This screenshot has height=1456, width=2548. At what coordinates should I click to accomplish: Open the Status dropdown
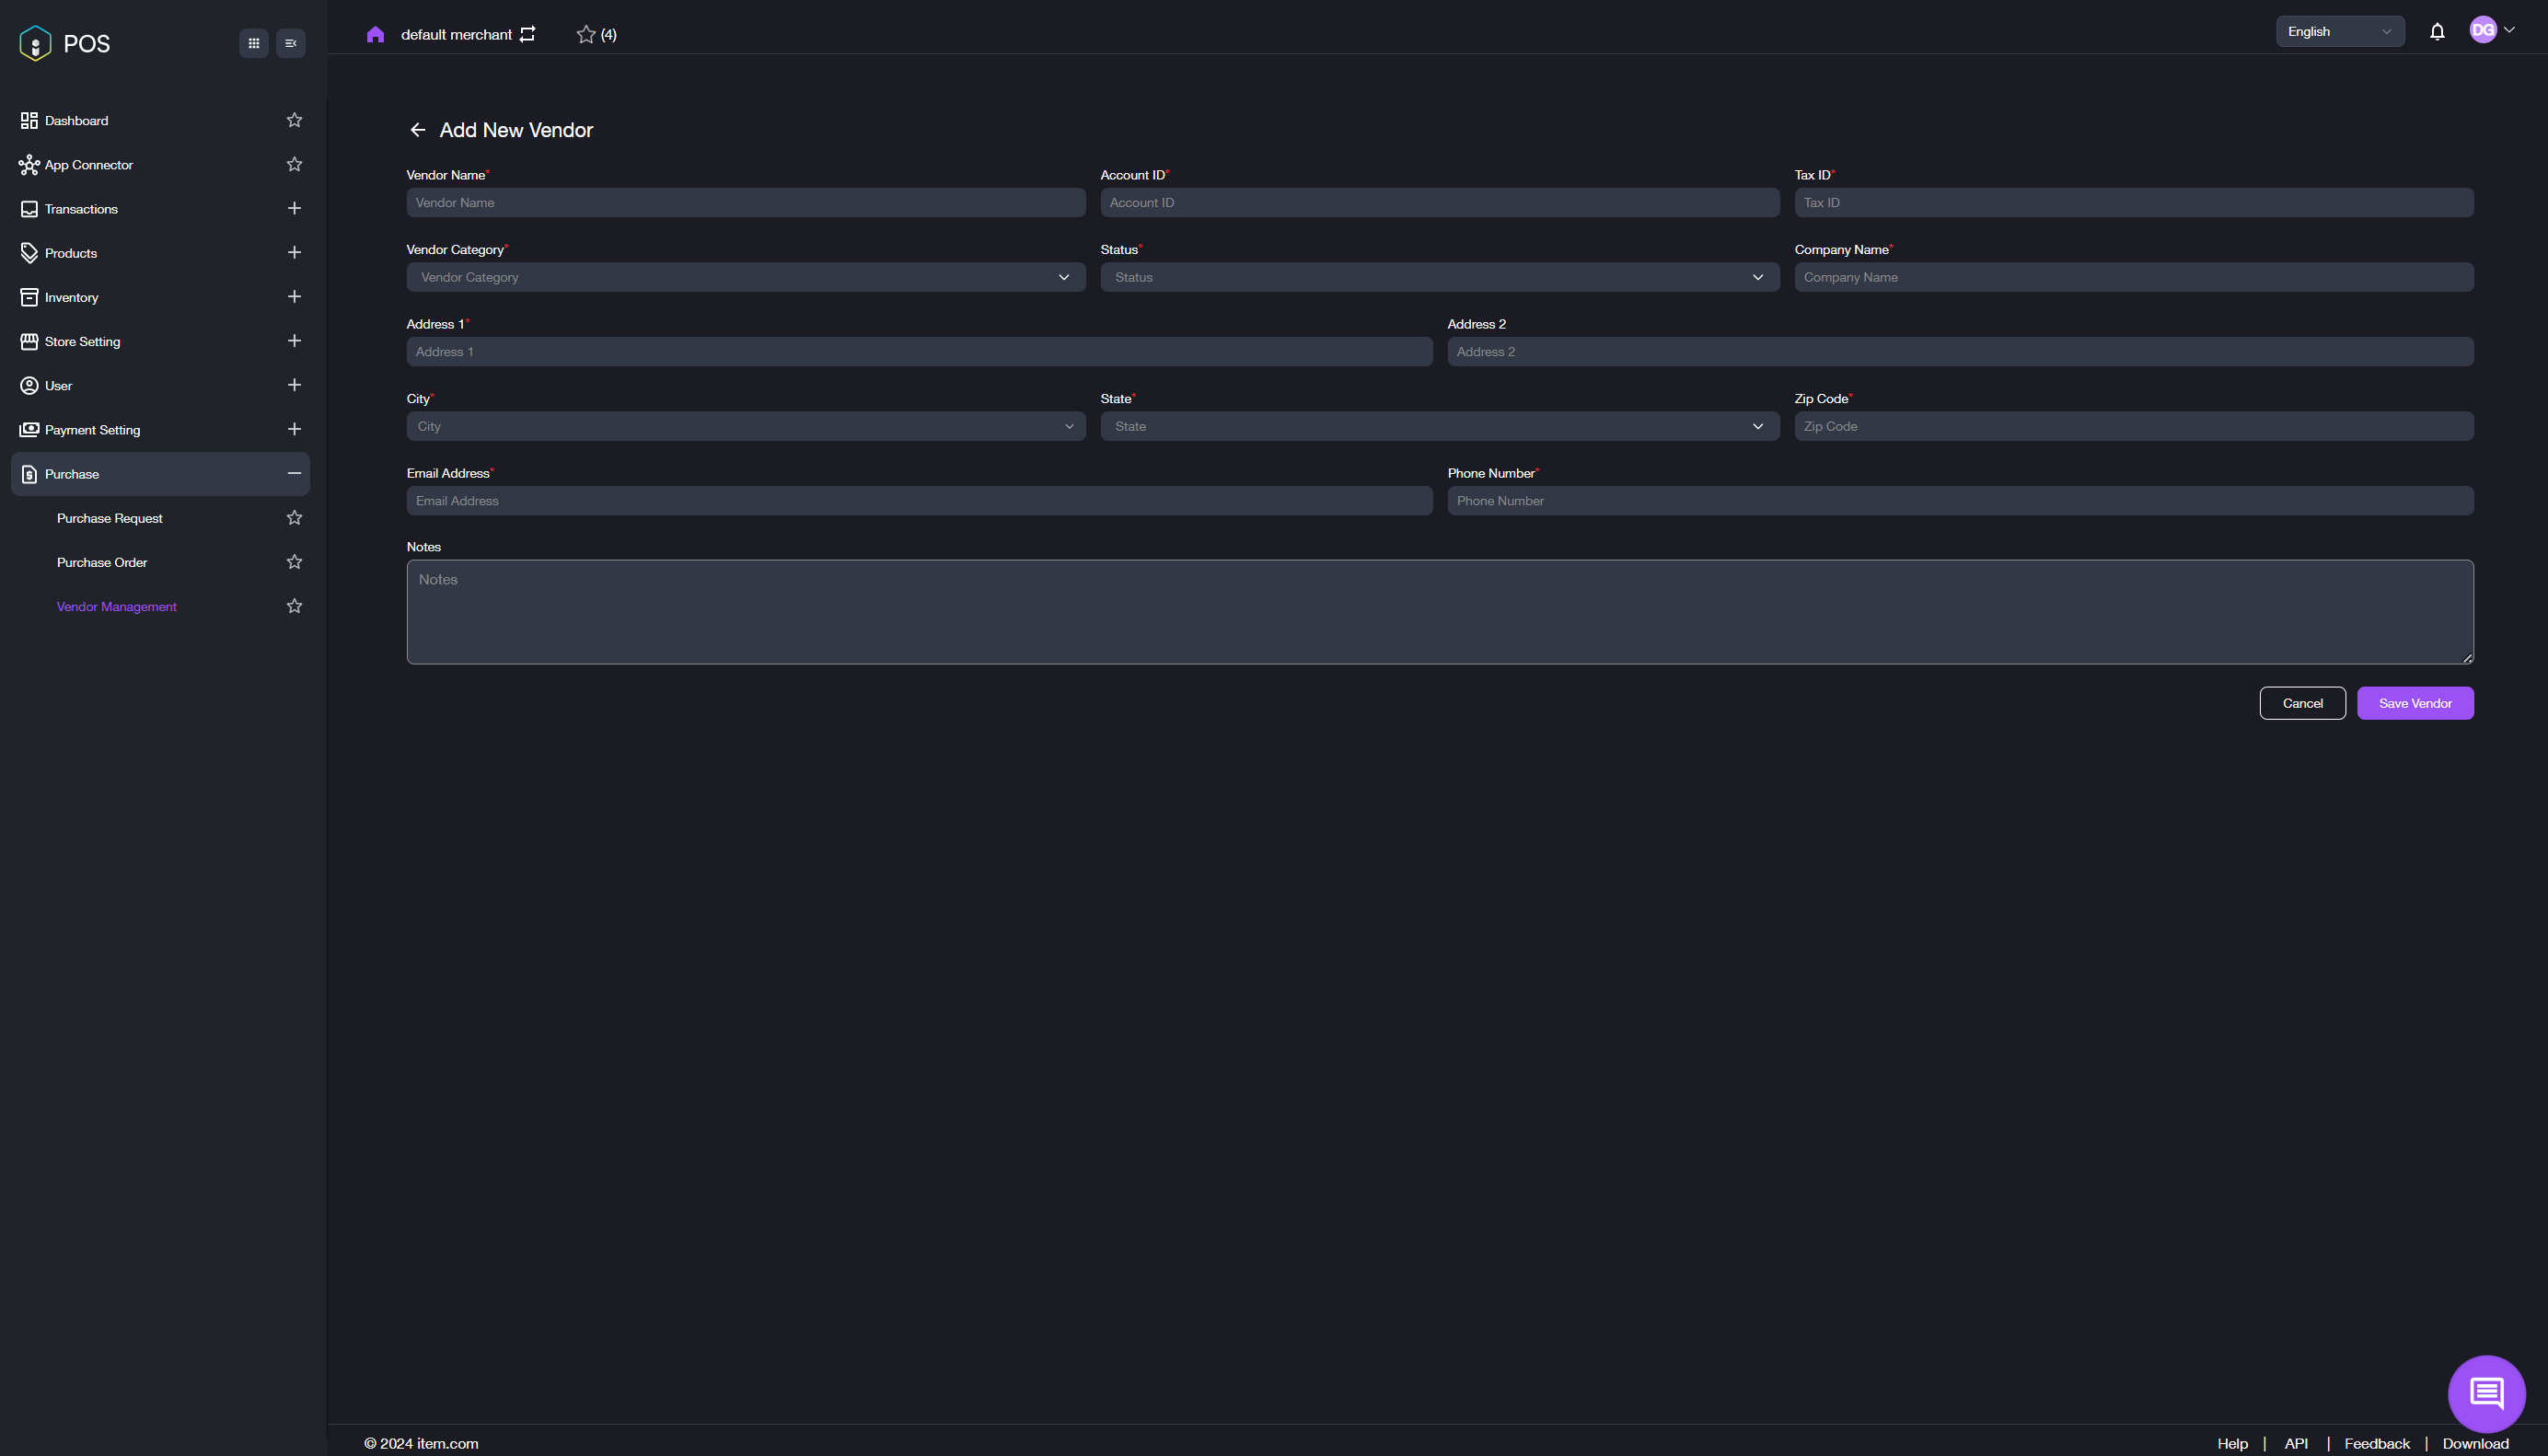click(x=1439, y=277)
